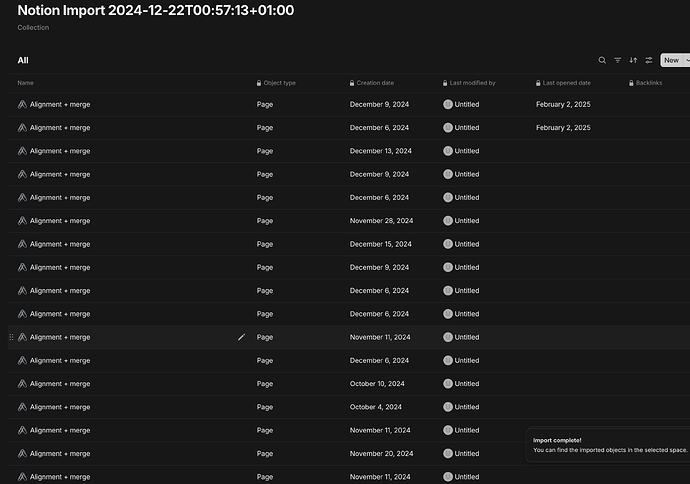Click the October 4, 2024 date cell
The width and height of the screenshot is (690, 484).
[376, 407]
